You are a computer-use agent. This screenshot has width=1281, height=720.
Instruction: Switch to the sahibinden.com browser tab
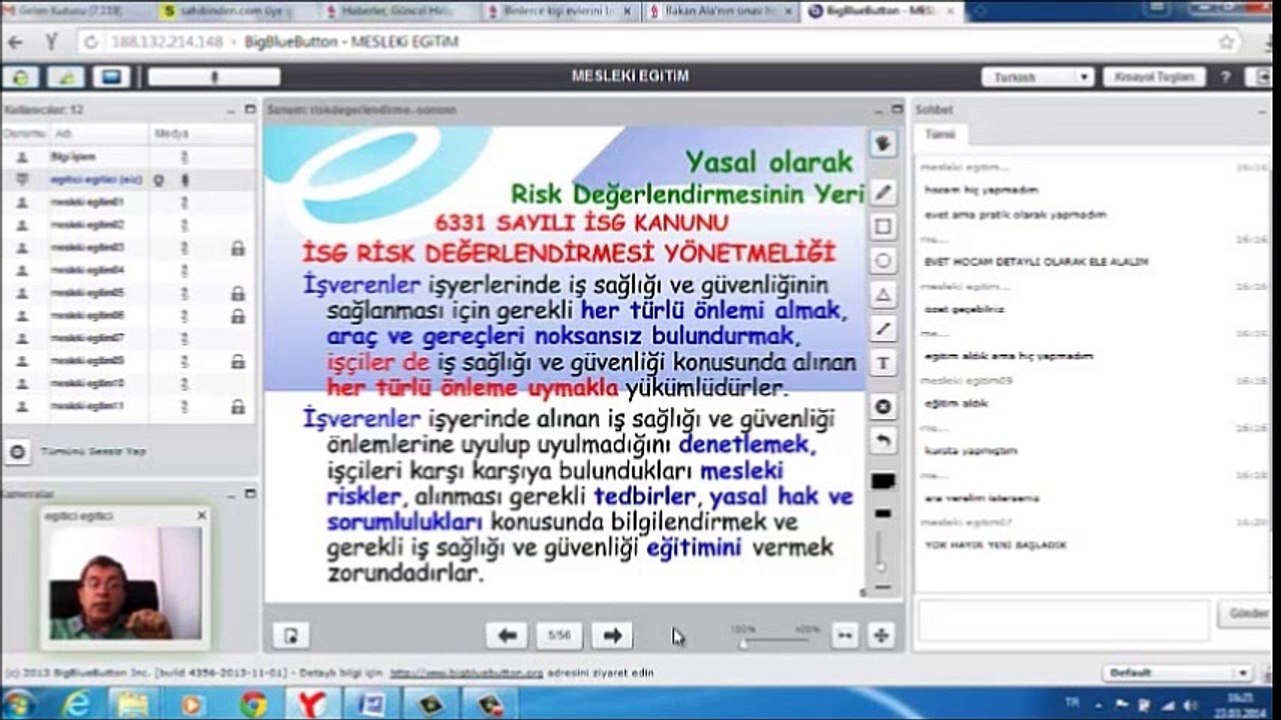pos(235,11)
